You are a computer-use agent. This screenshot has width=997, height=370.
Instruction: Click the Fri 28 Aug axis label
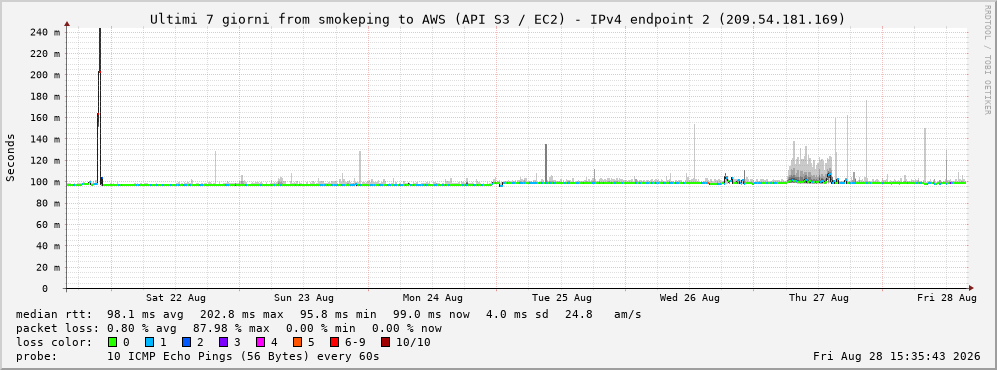pos(947,298)
